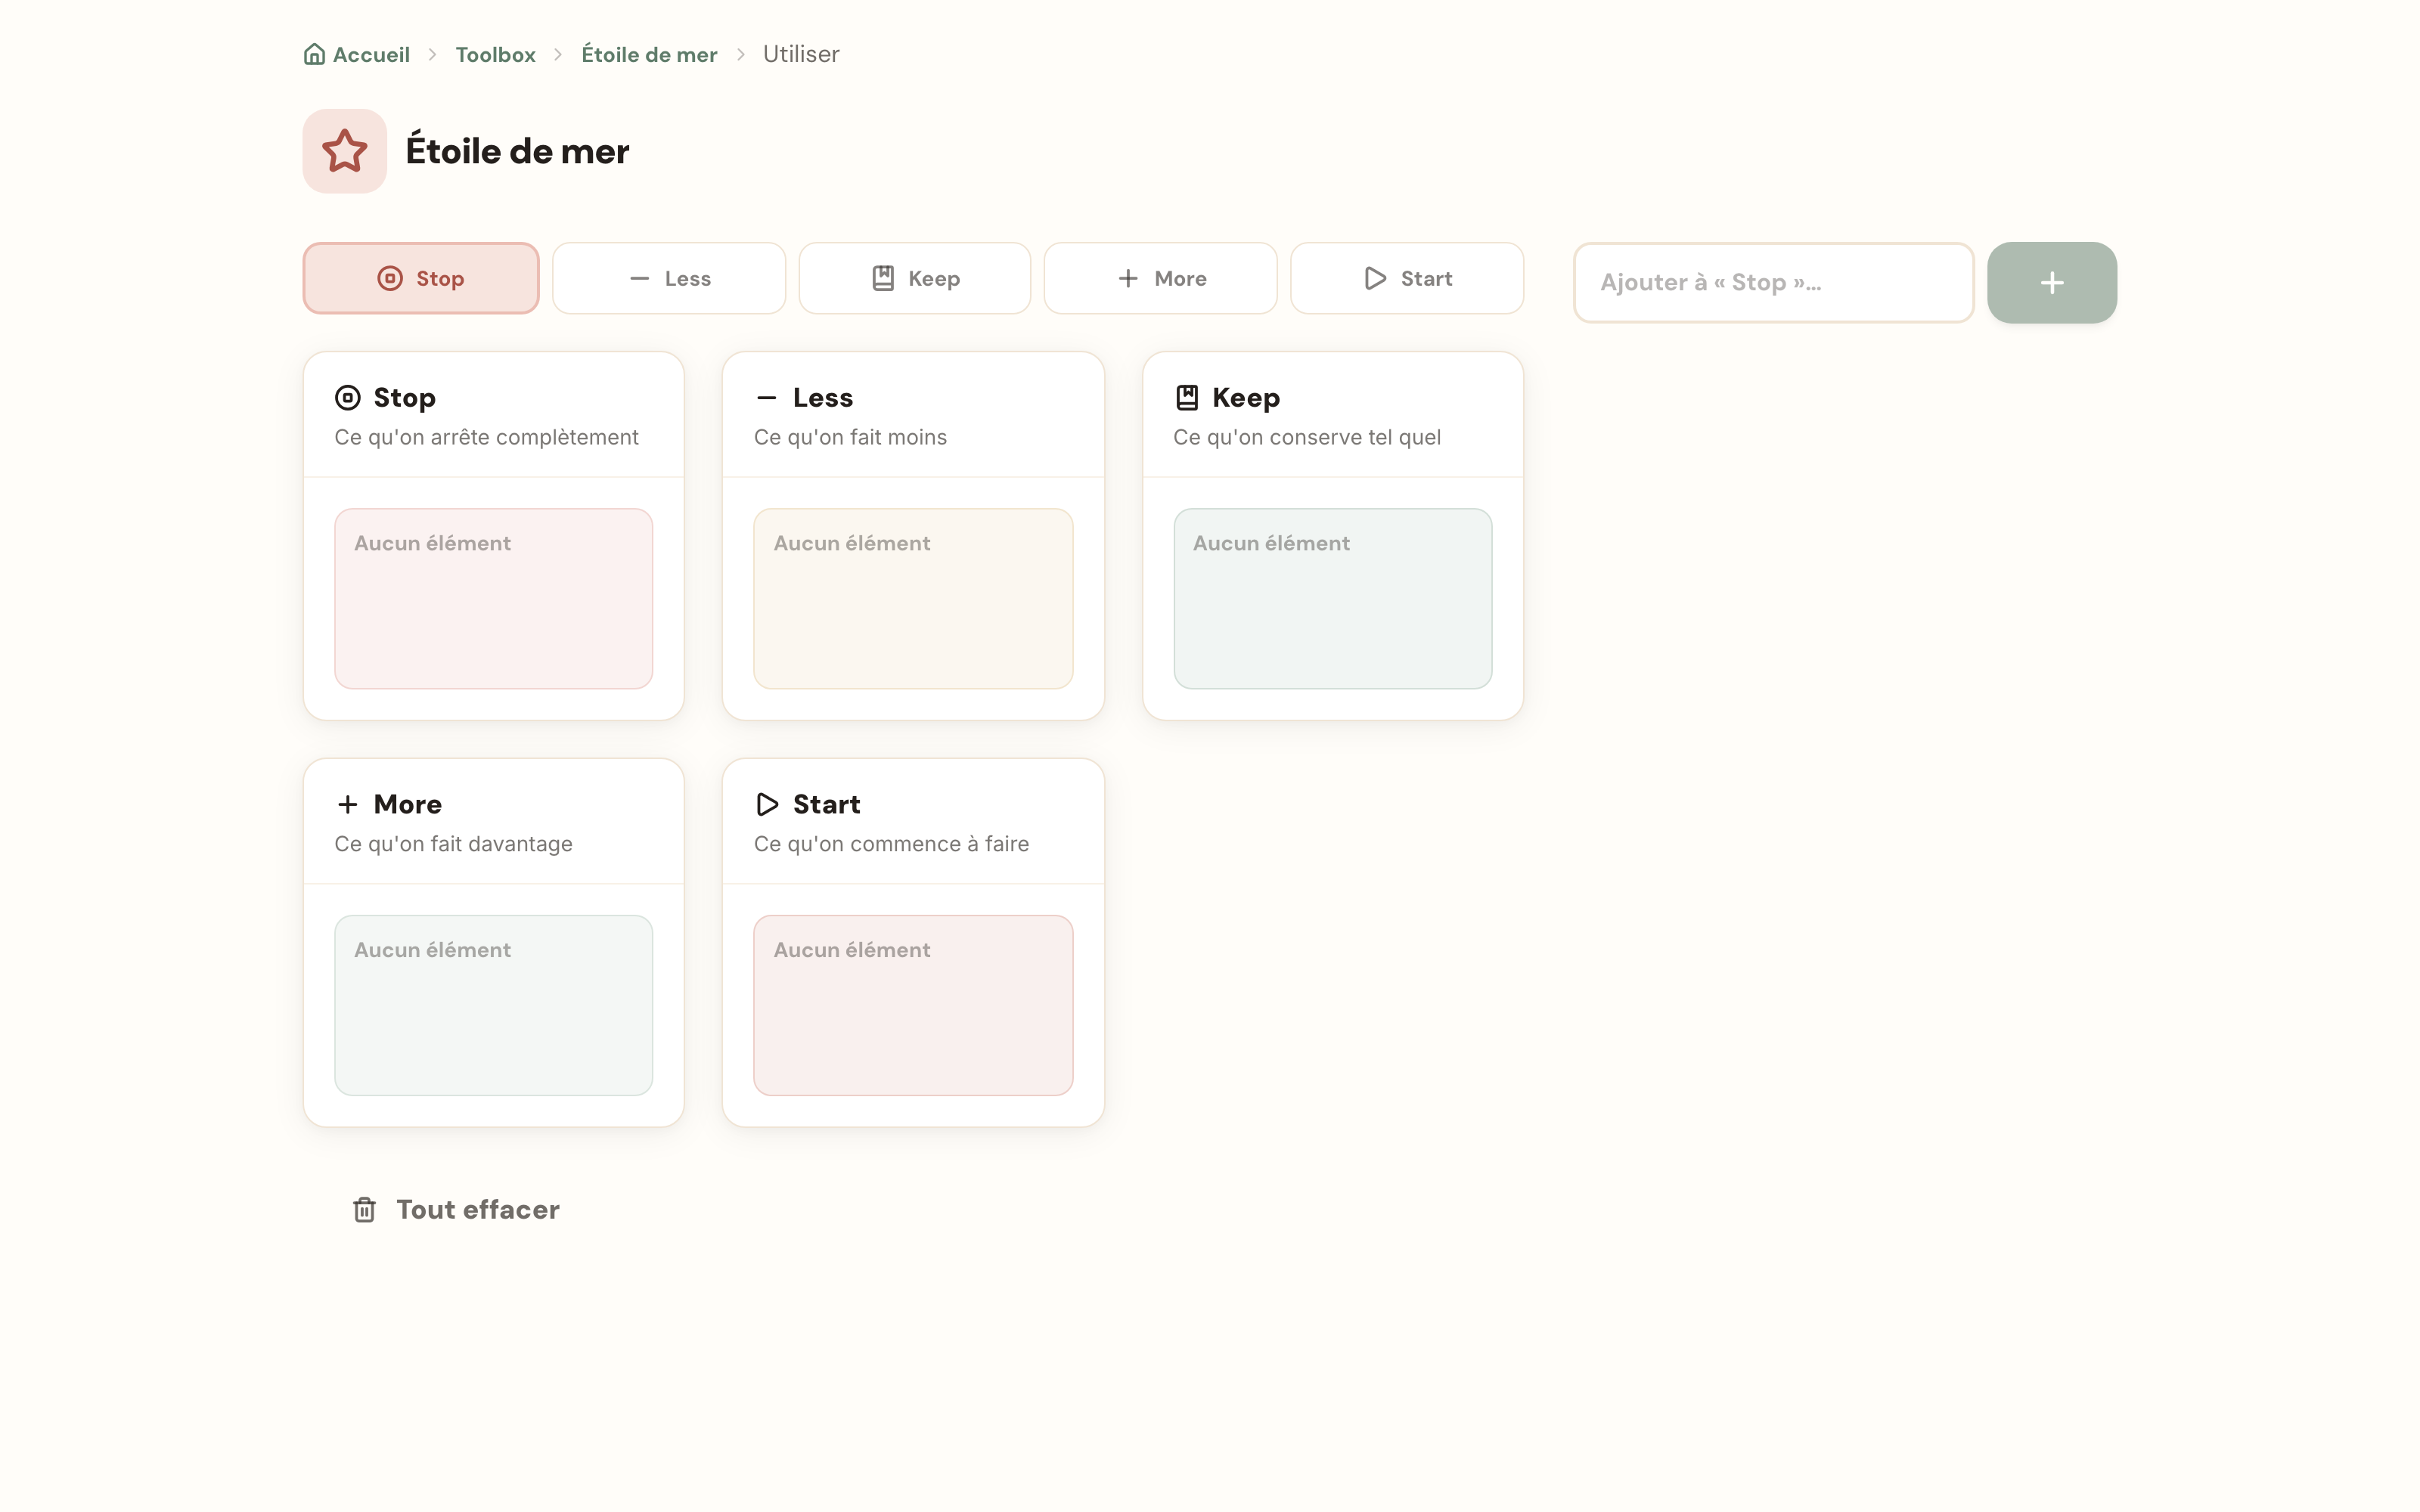The image size is (2420, 1512).
Task: Select the Keep category tab
Action: coord(915,279)
